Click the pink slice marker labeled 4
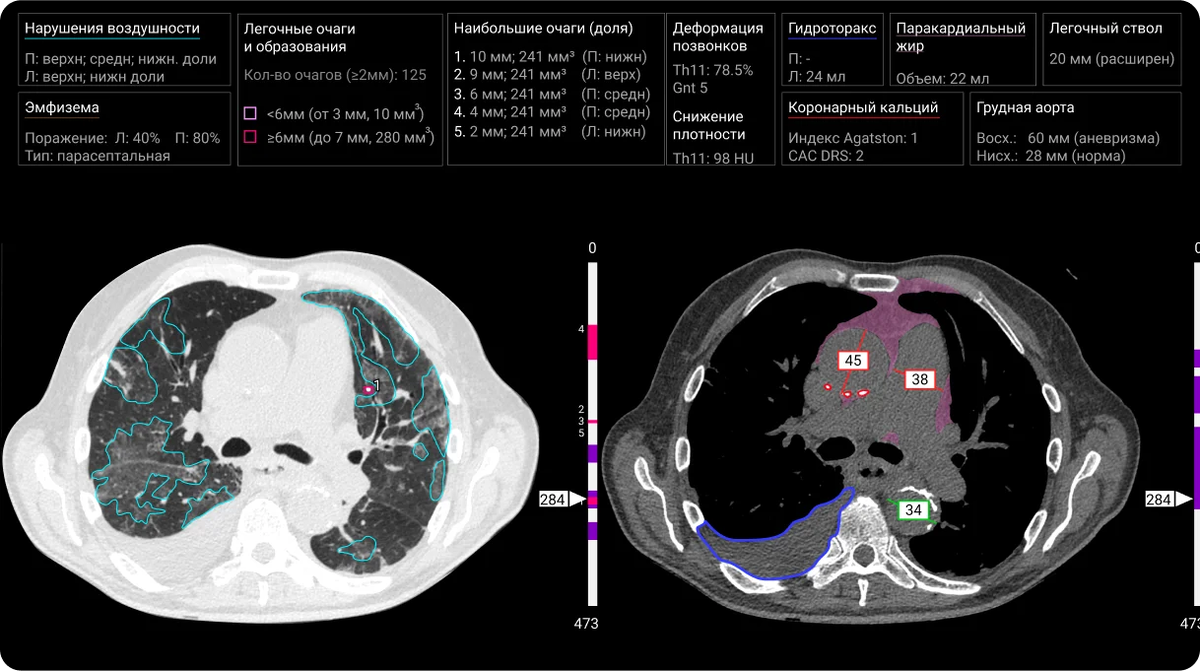 click(592, 342)
